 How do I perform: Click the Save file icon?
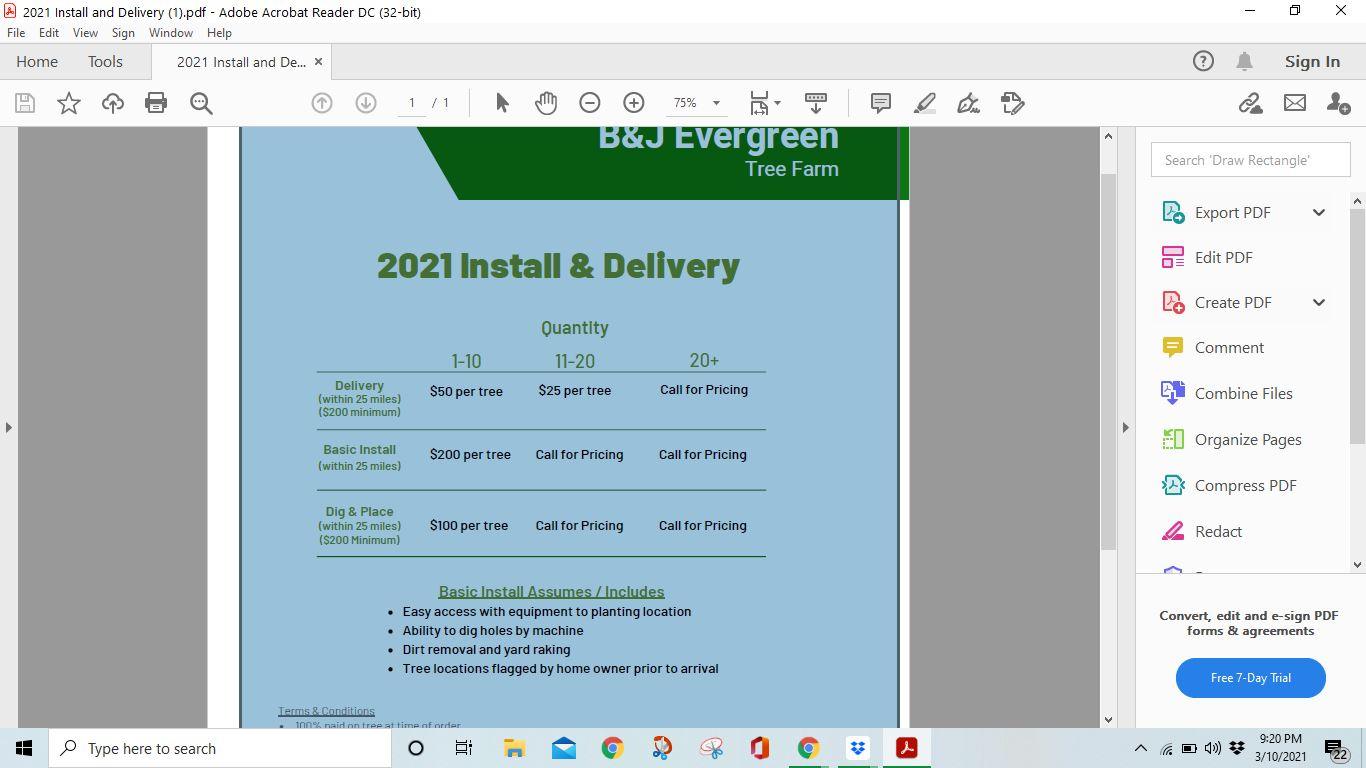pyautogui.click(x=25, y=103)
